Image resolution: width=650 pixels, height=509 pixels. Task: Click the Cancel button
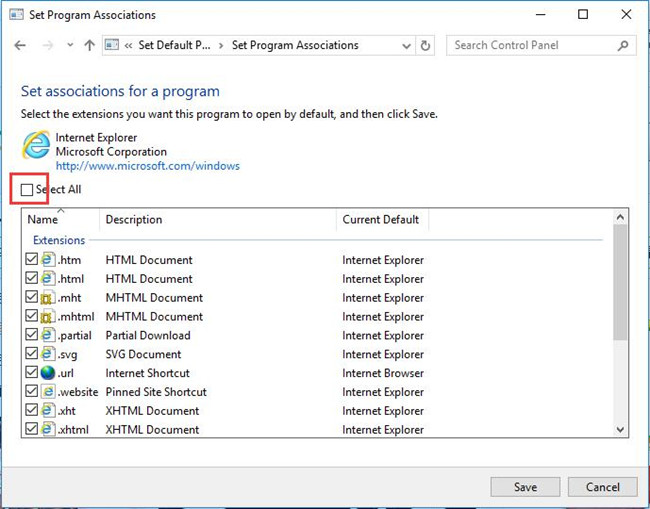click(x=603, y=487)
